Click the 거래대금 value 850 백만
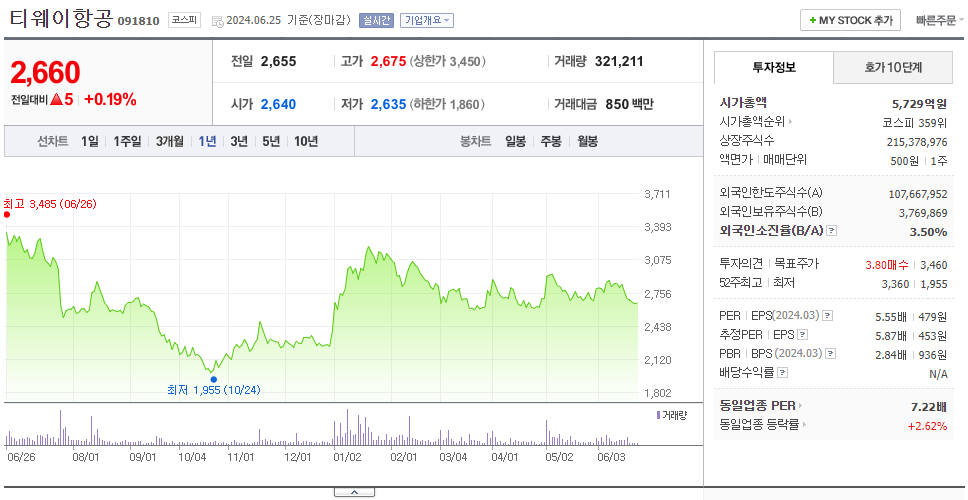This screenshot has height=500, width=968. tap(629, 105)
